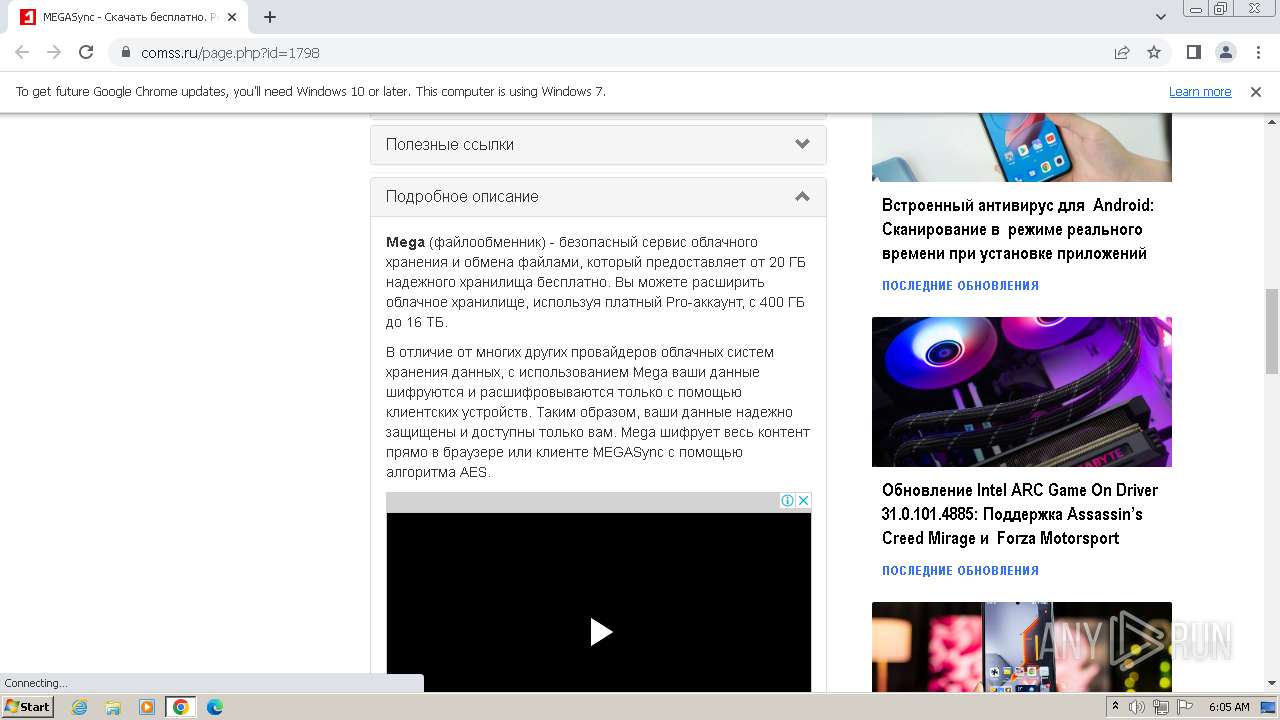Bookmark this page with the star icon
The width and height of the screenshot is (1280, 720).
coord(1154,53)
